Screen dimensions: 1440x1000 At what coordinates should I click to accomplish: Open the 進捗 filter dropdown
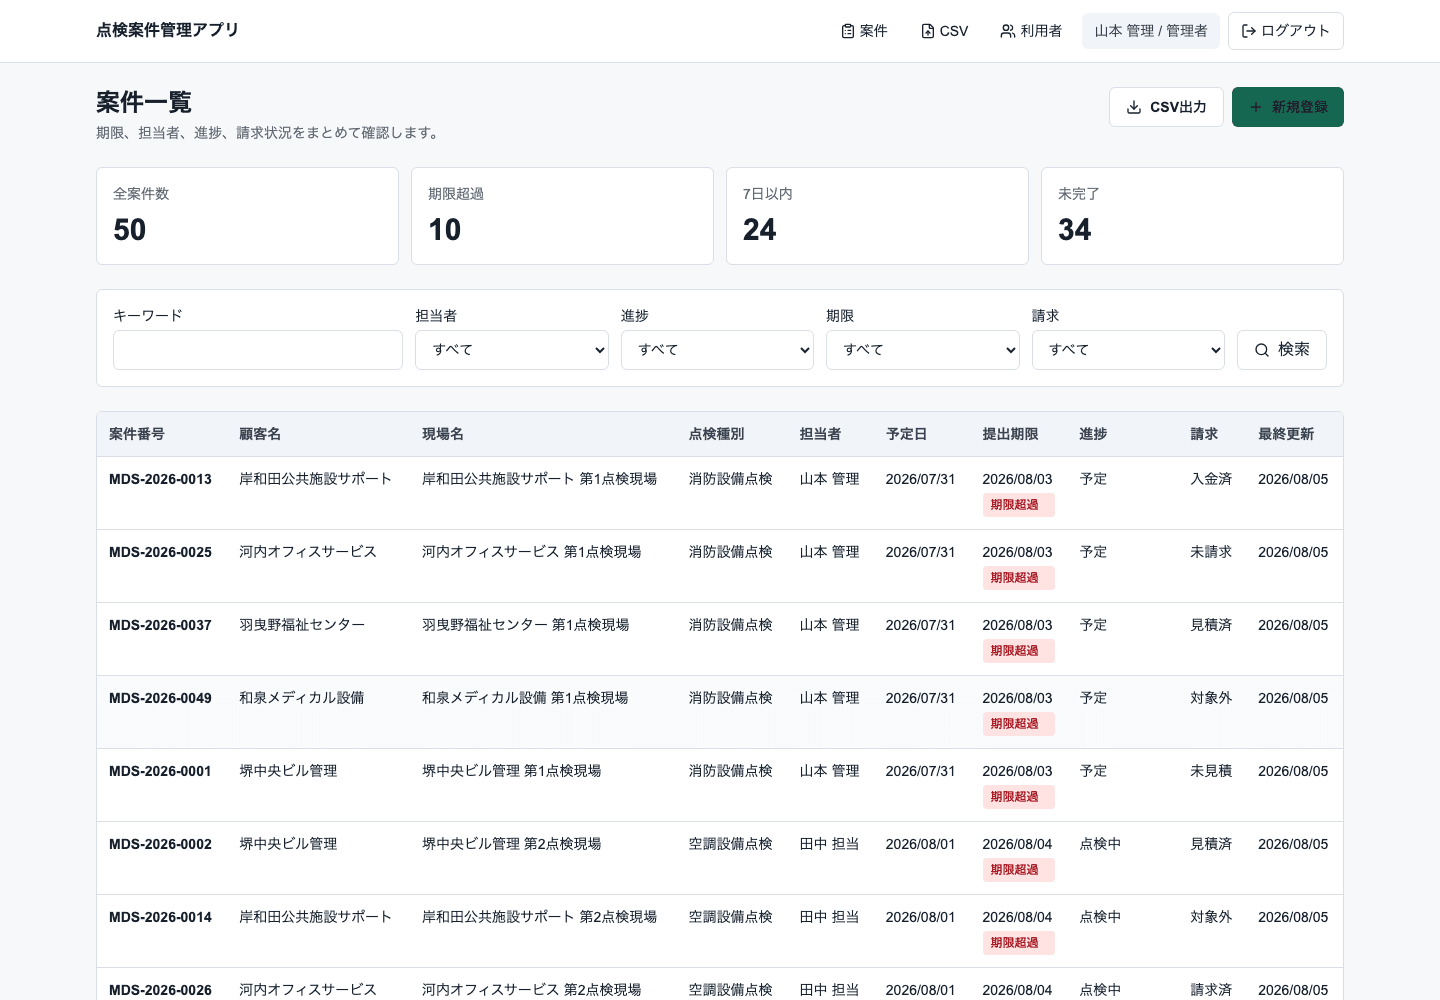[717, 350]
